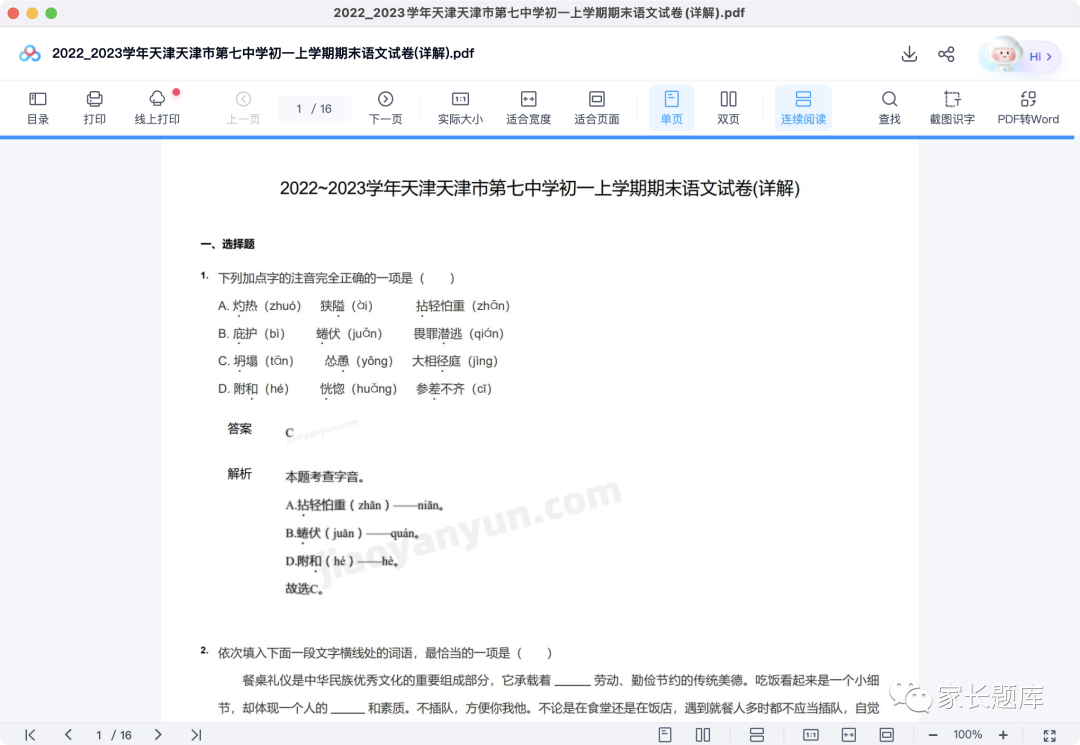The image size is (1080, 745).
Task: Activate 截图识字 screenshot OCR tool
Action: coord(952,108)
